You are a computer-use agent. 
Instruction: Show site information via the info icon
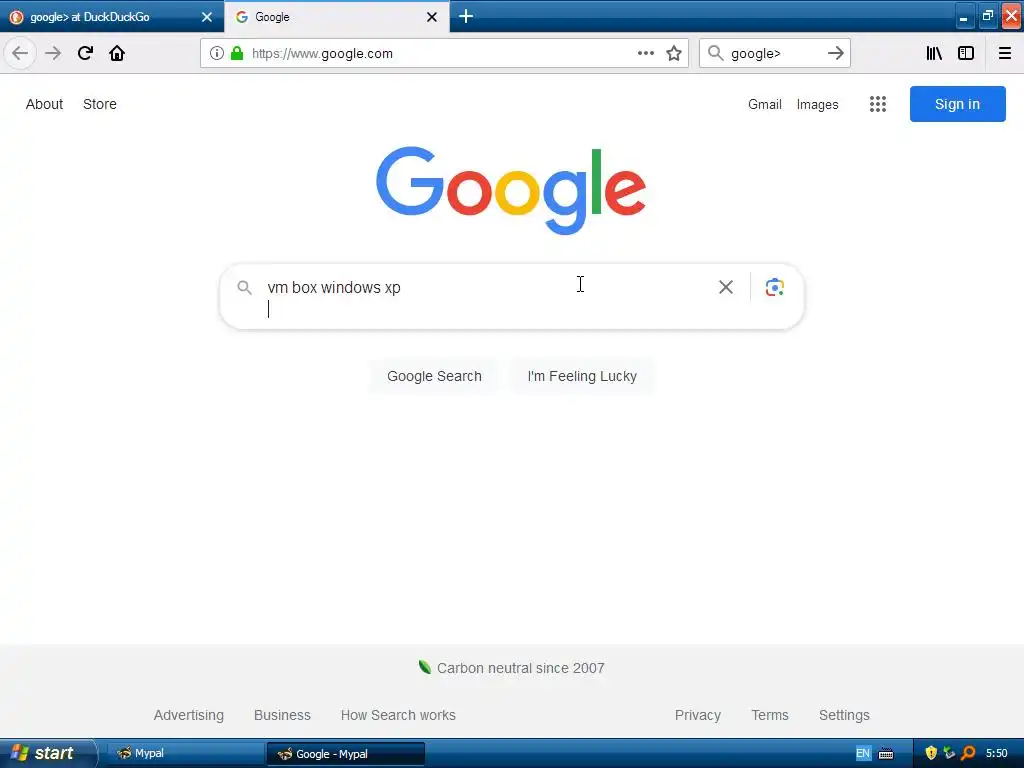217,53
